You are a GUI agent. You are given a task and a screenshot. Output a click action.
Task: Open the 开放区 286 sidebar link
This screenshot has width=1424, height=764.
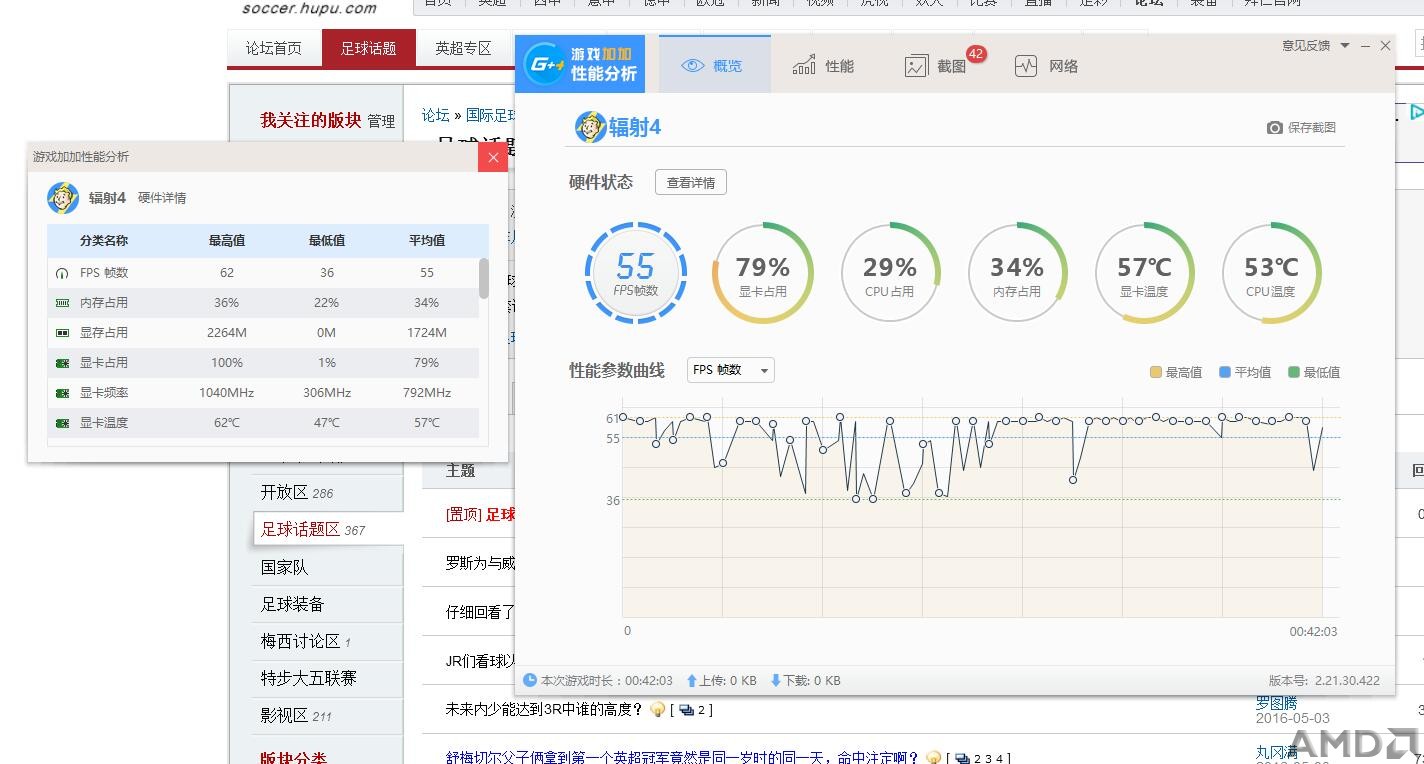coord(297,492)
